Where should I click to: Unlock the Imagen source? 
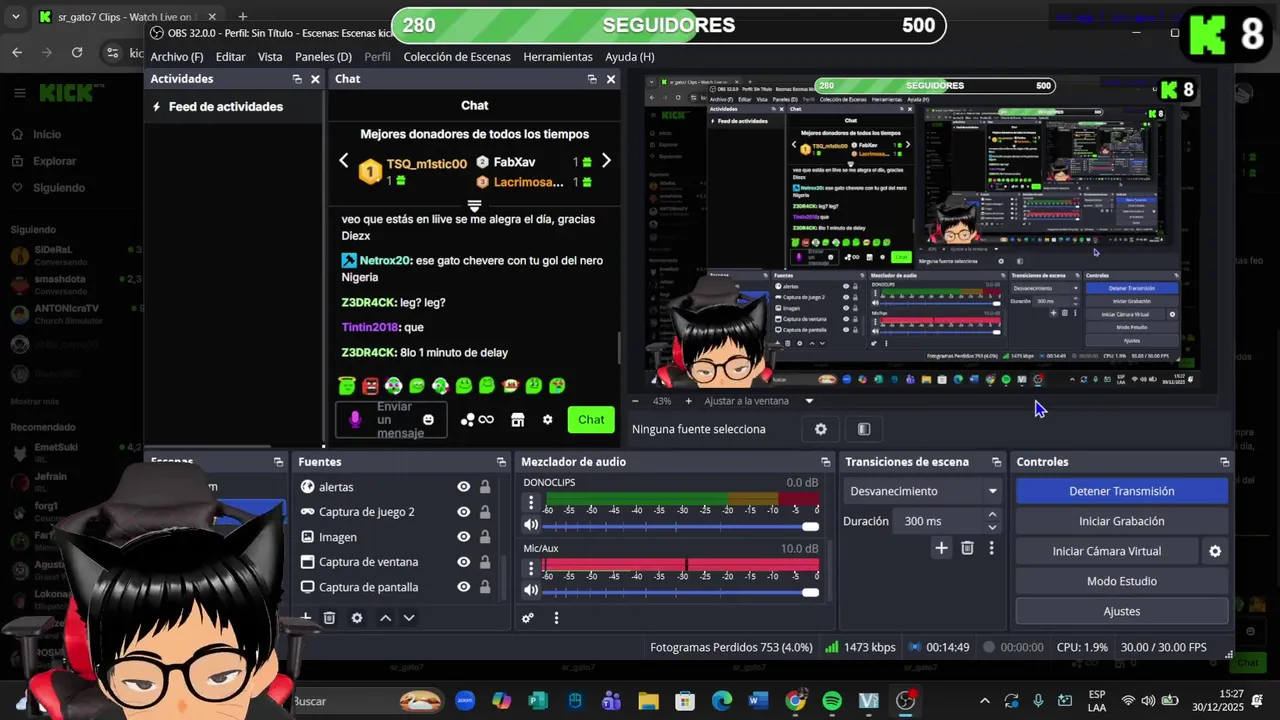tap(485, 537)
